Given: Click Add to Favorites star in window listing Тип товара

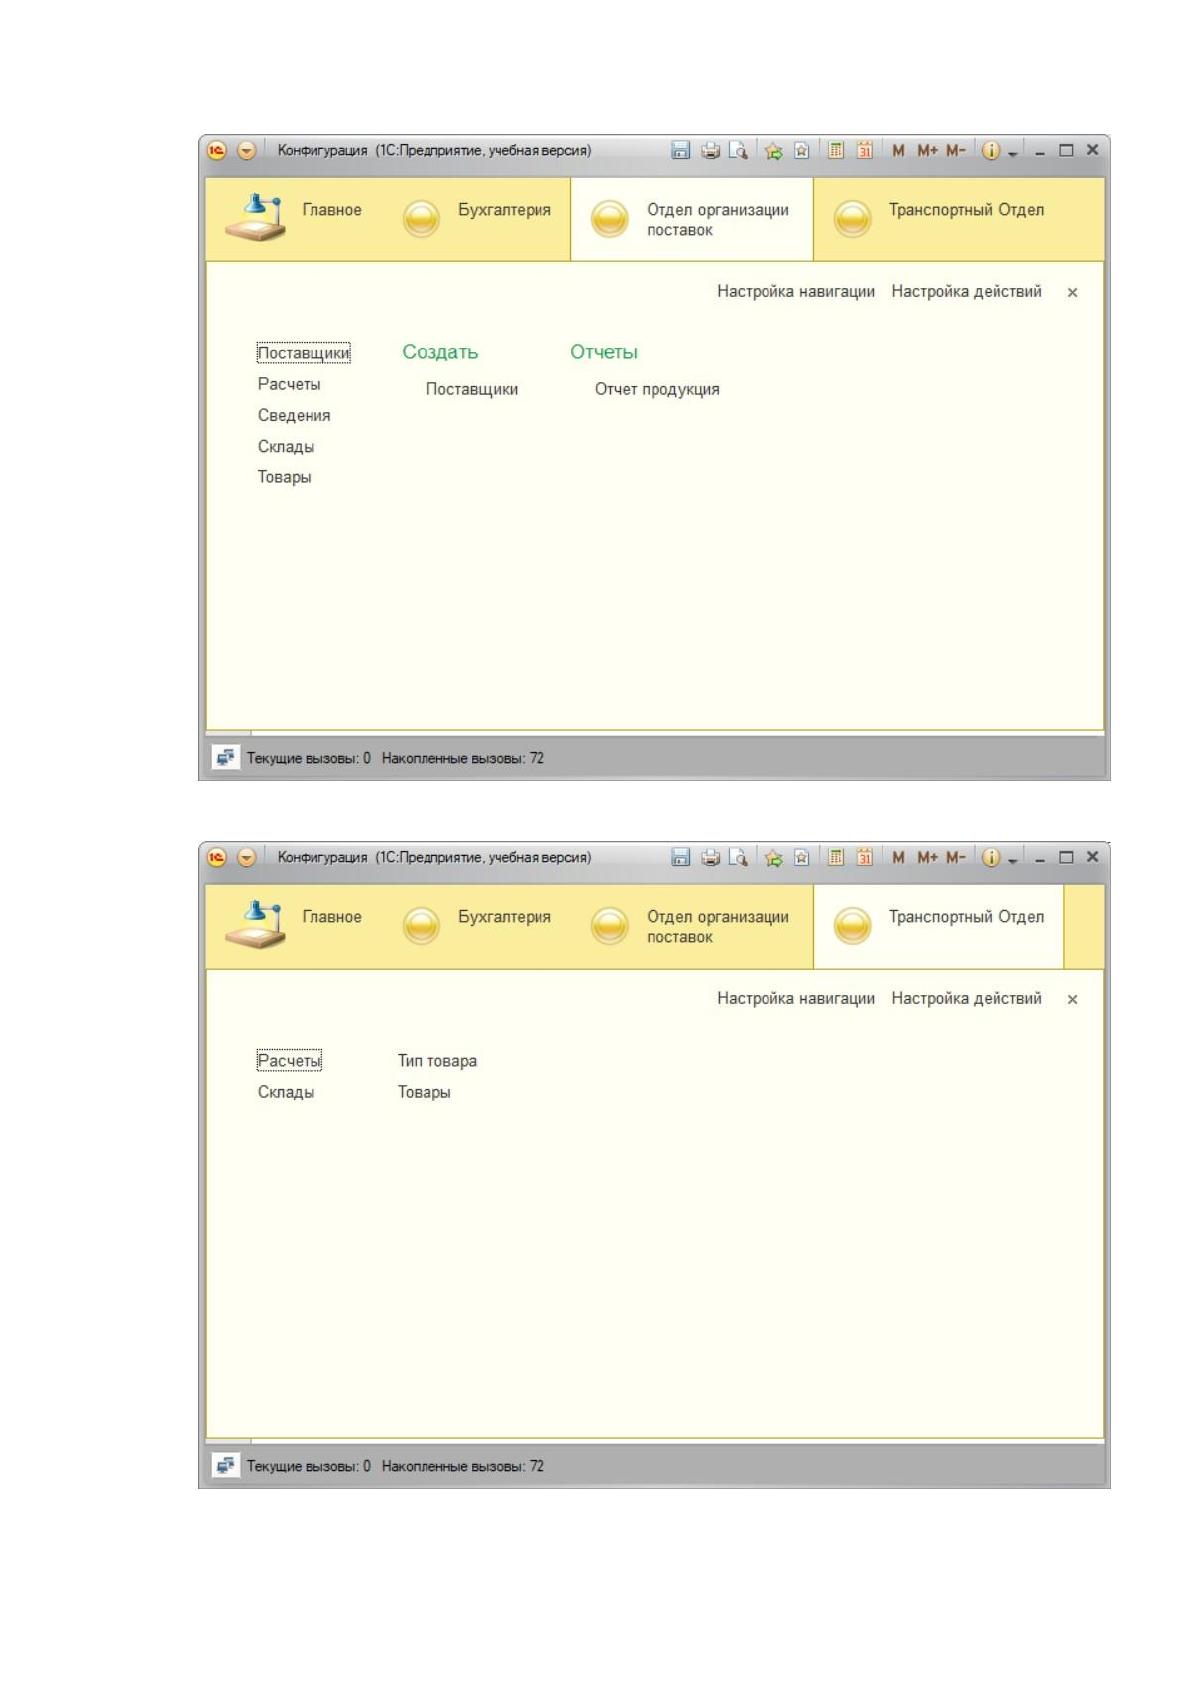Looking at the screenshot, I should point(773,857).
